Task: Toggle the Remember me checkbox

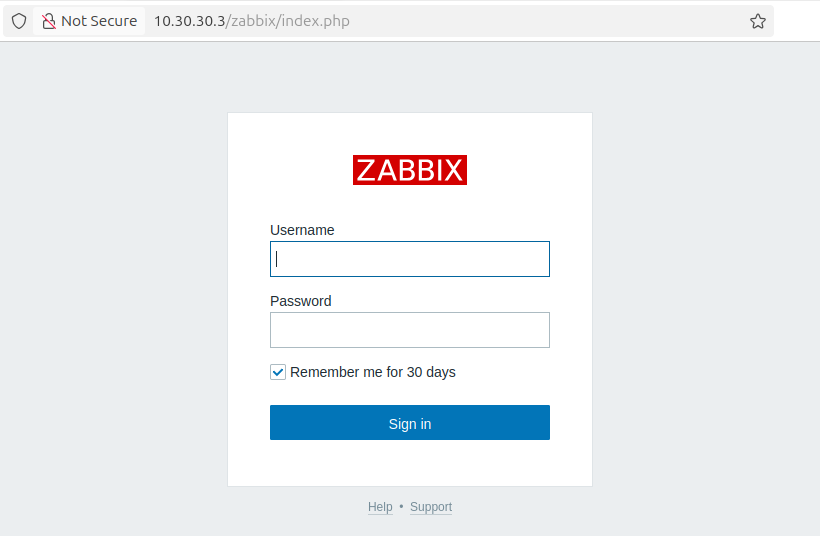Action: click(x=278, y=372)
